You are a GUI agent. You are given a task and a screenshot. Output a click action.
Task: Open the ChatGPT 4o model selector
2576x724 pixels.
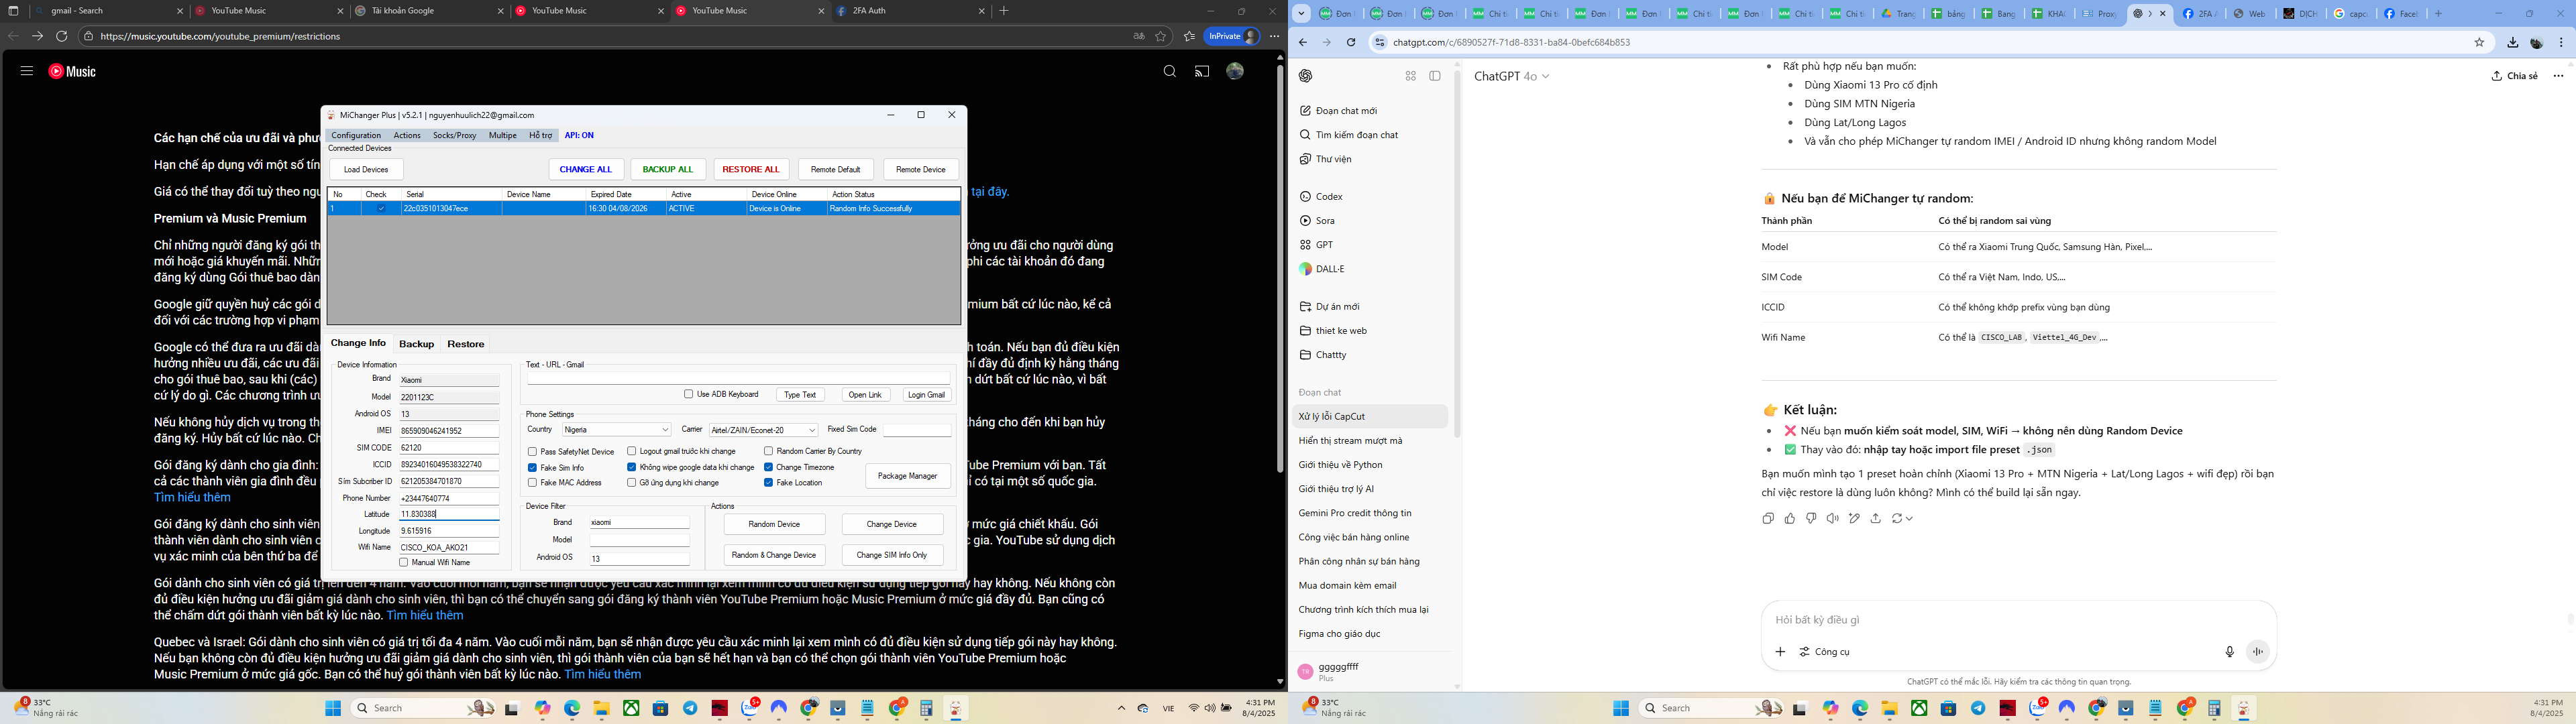coord(1511,76)
